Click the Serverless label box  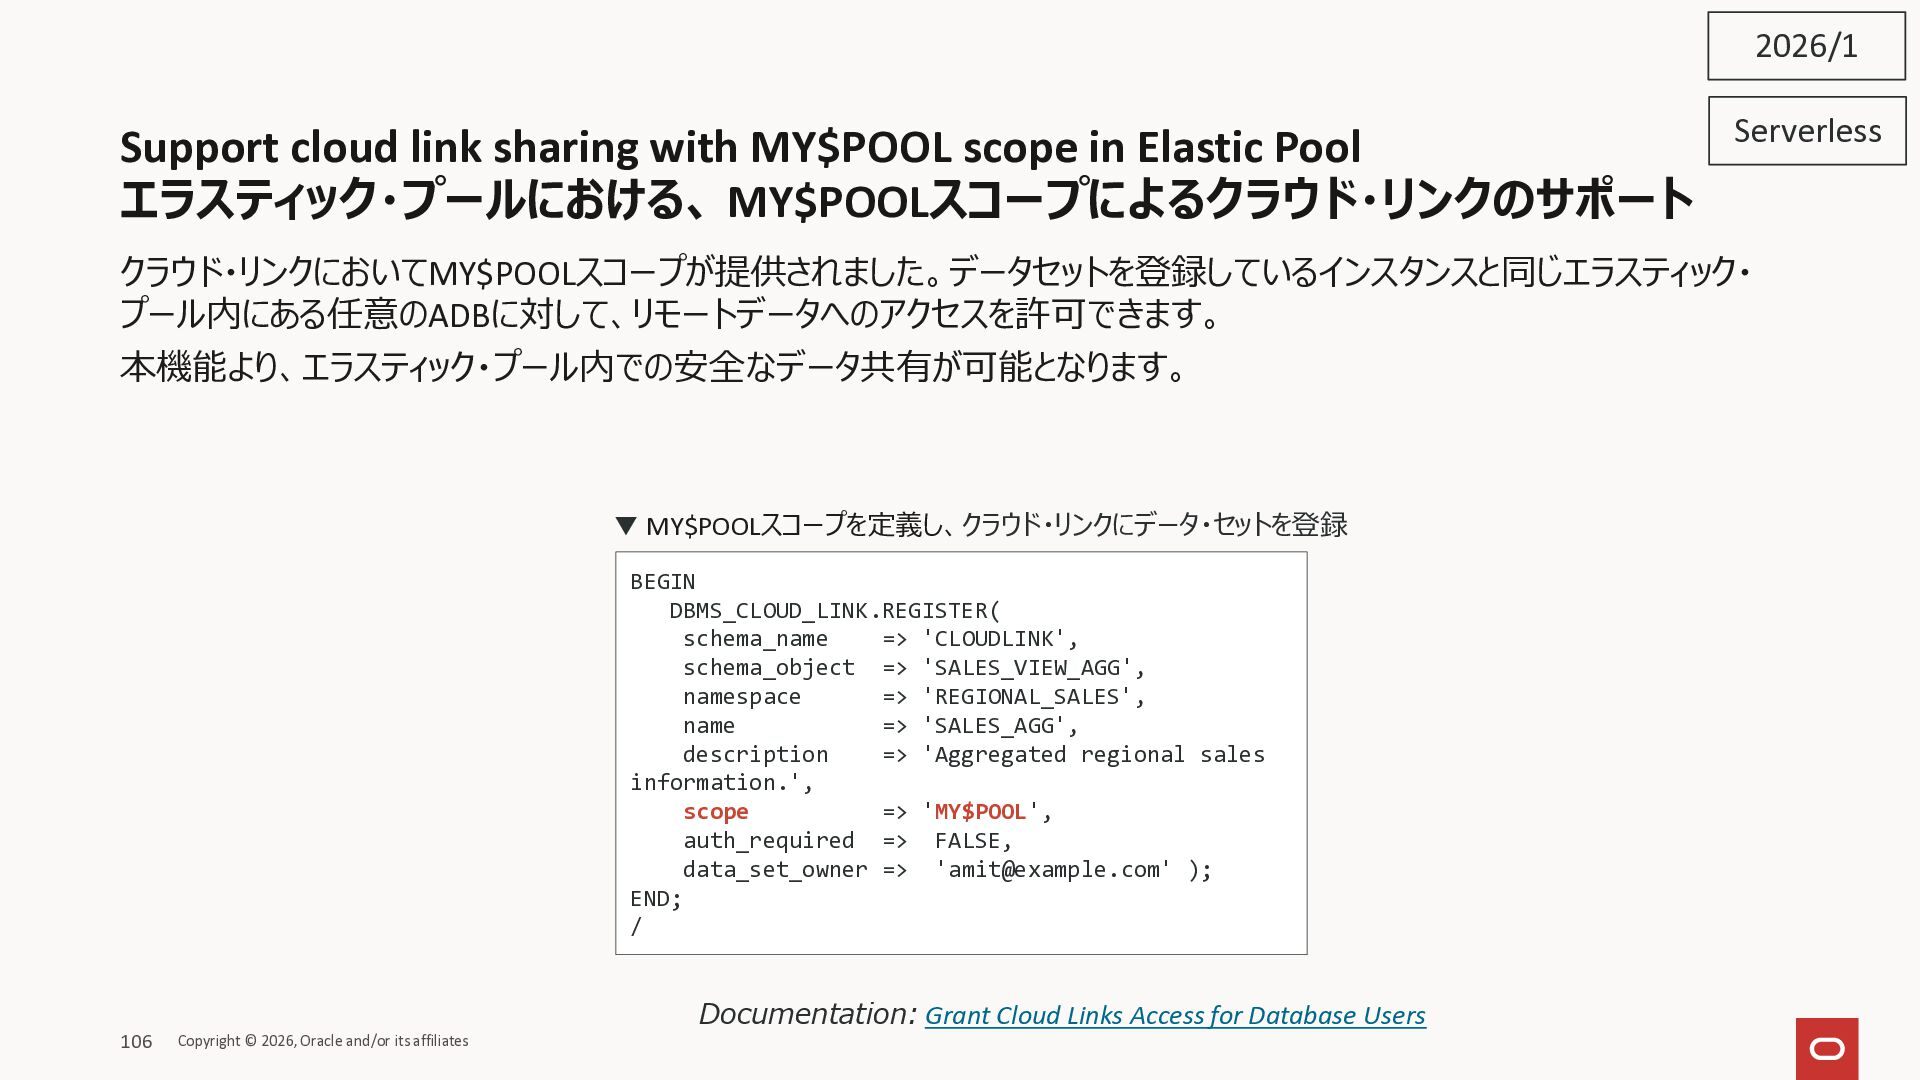coord(1806,131)
